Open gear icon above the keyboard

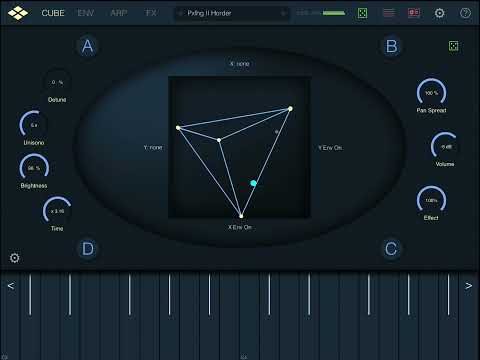(x=14, y=258)
